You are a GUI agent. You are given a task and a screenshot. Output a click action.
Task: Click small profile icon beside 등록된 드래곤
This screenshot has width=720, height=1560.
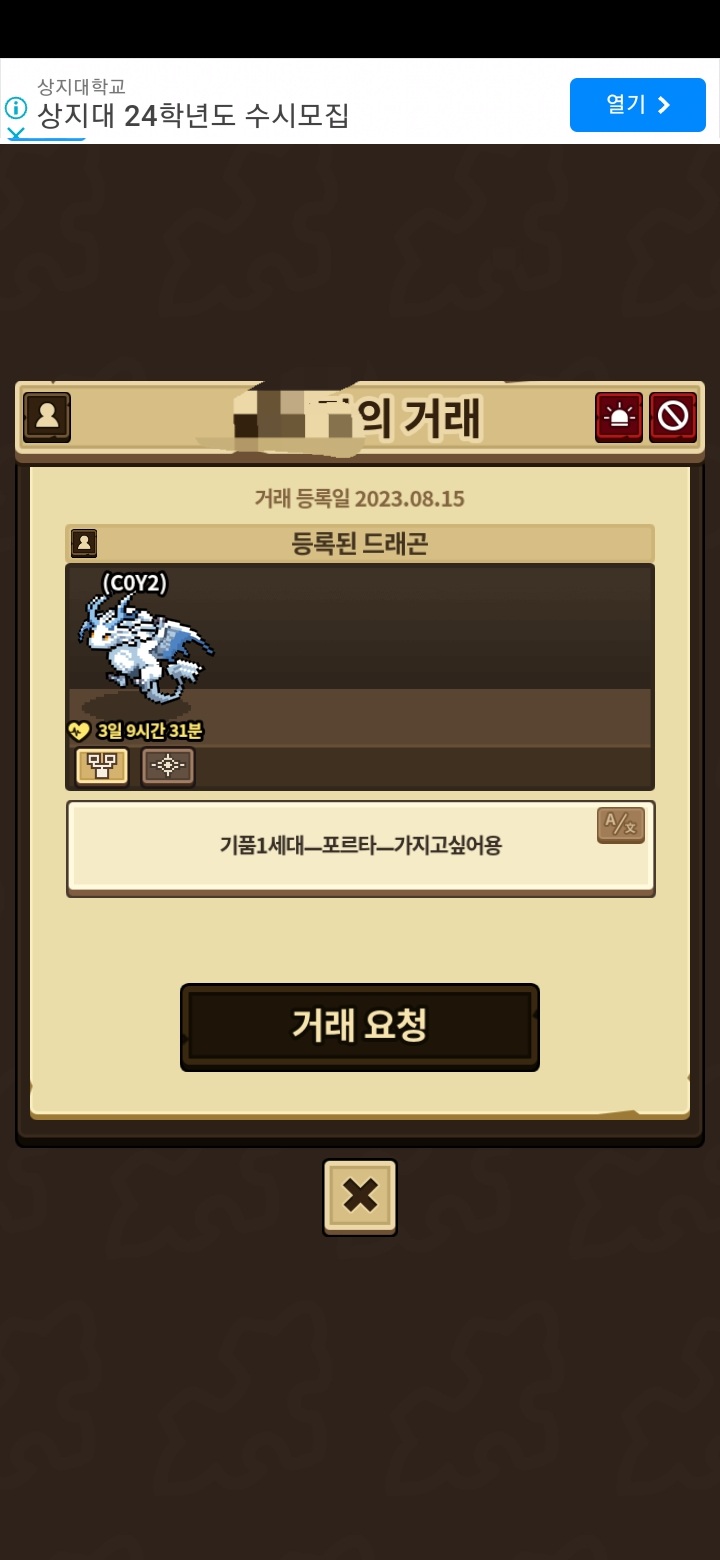pyautogui.click(x=84, y=543)
